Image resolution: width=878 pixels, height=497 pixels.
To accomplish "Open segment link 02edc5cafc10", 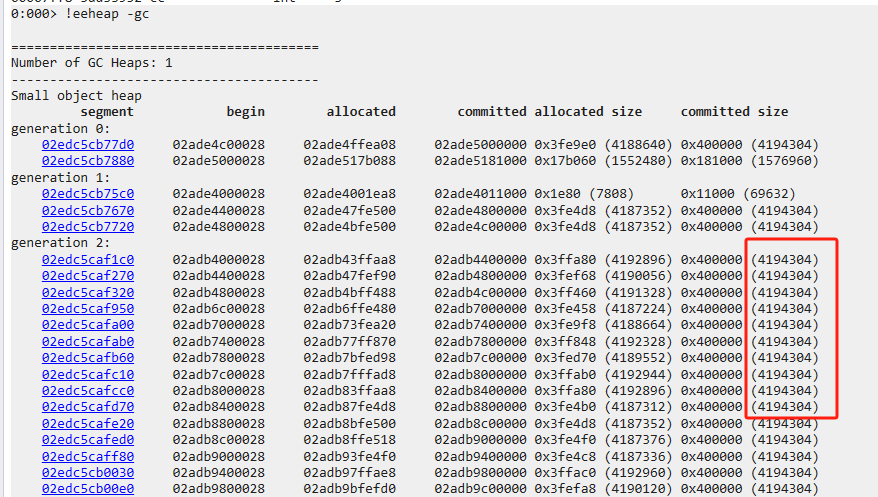I will pos(88,374).
